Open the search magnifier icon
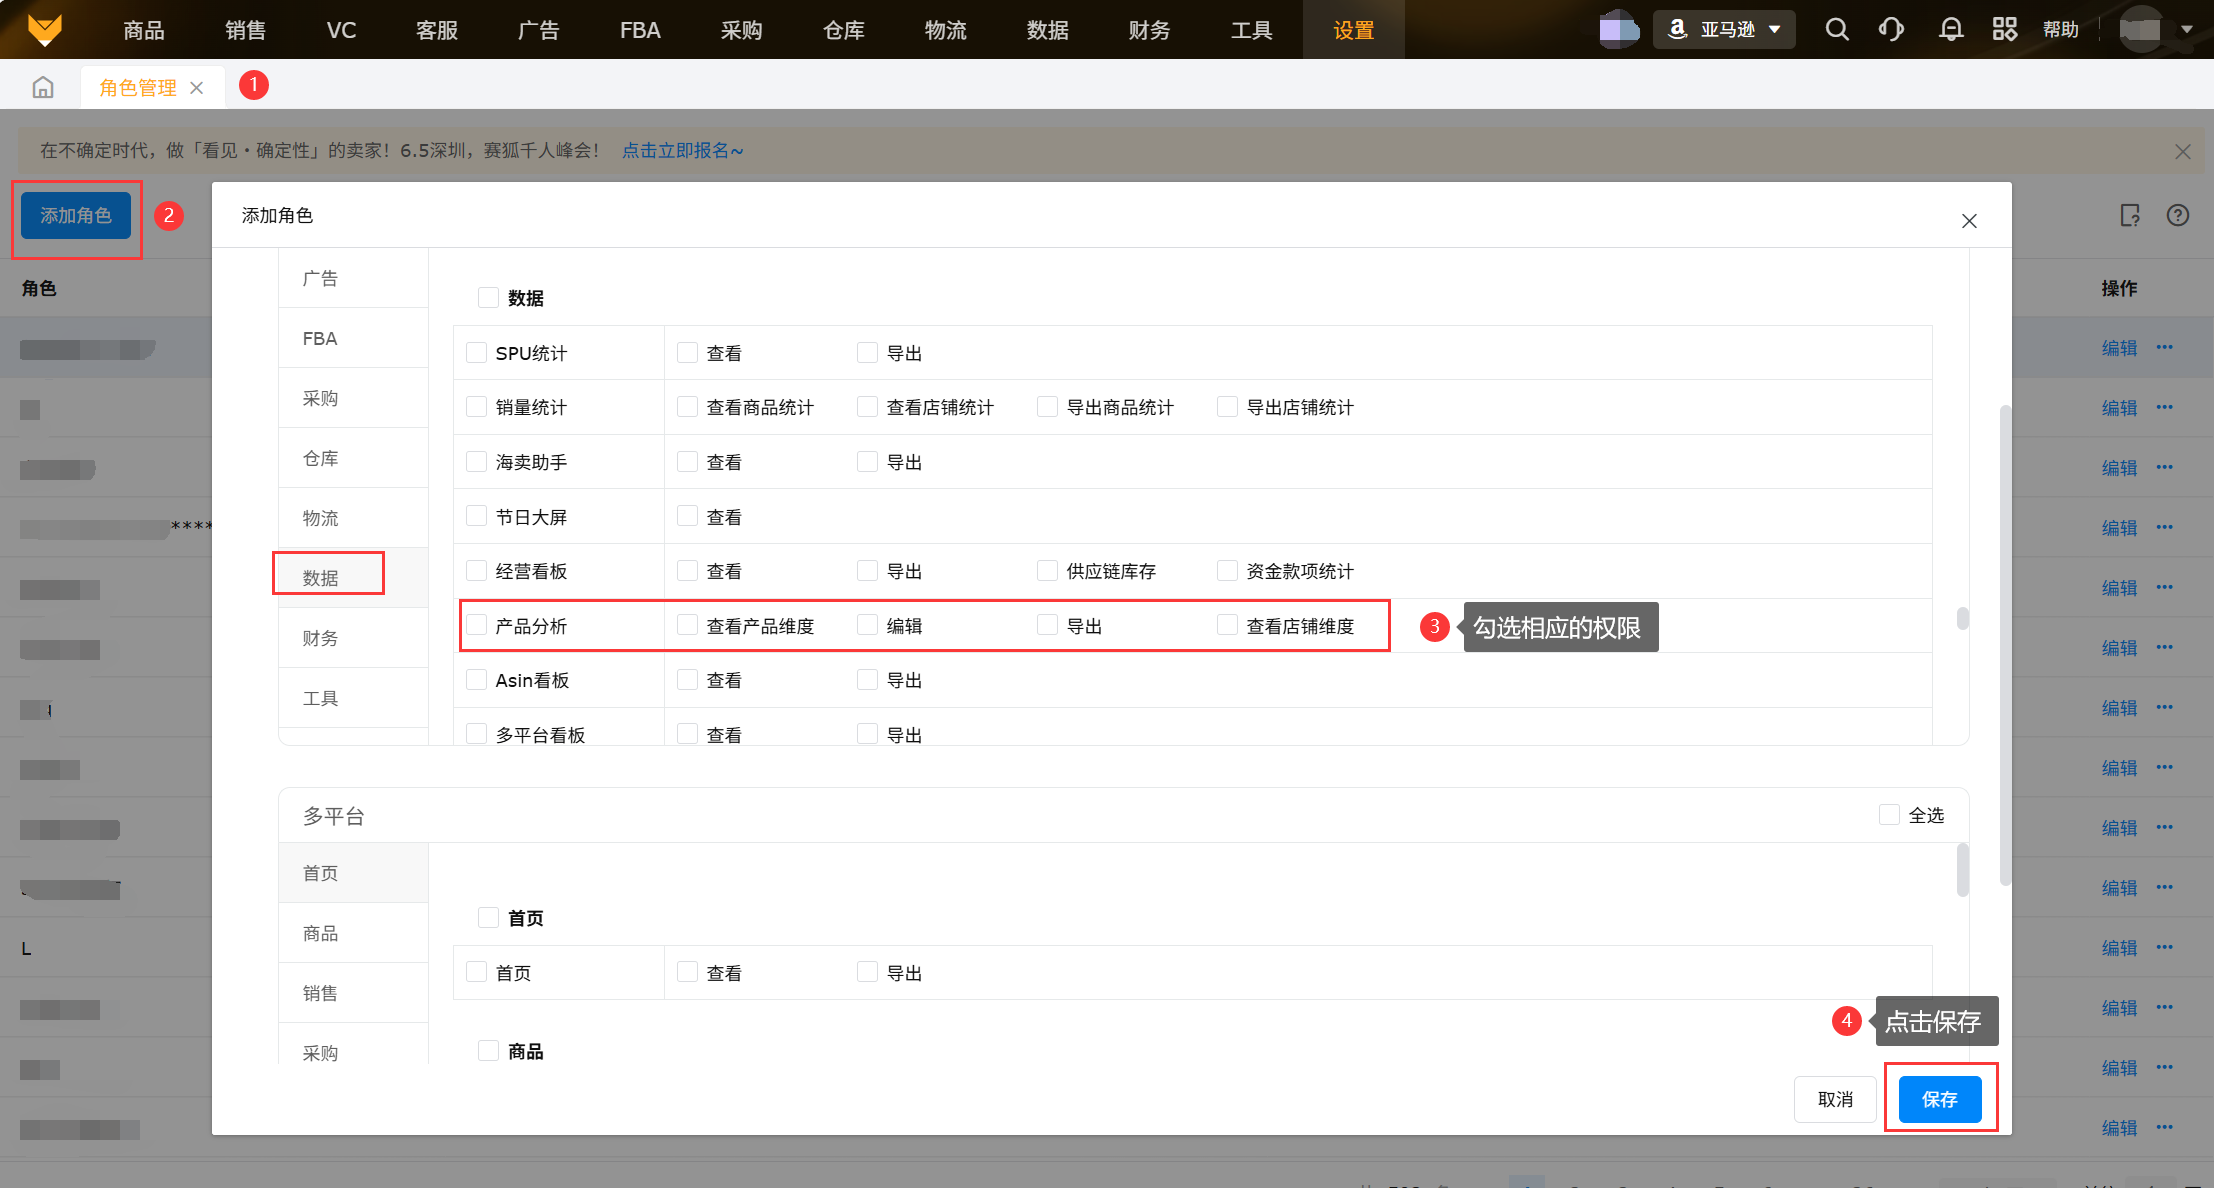The height and width of the screenshot is (1188, 2214). click(1836, 29)
